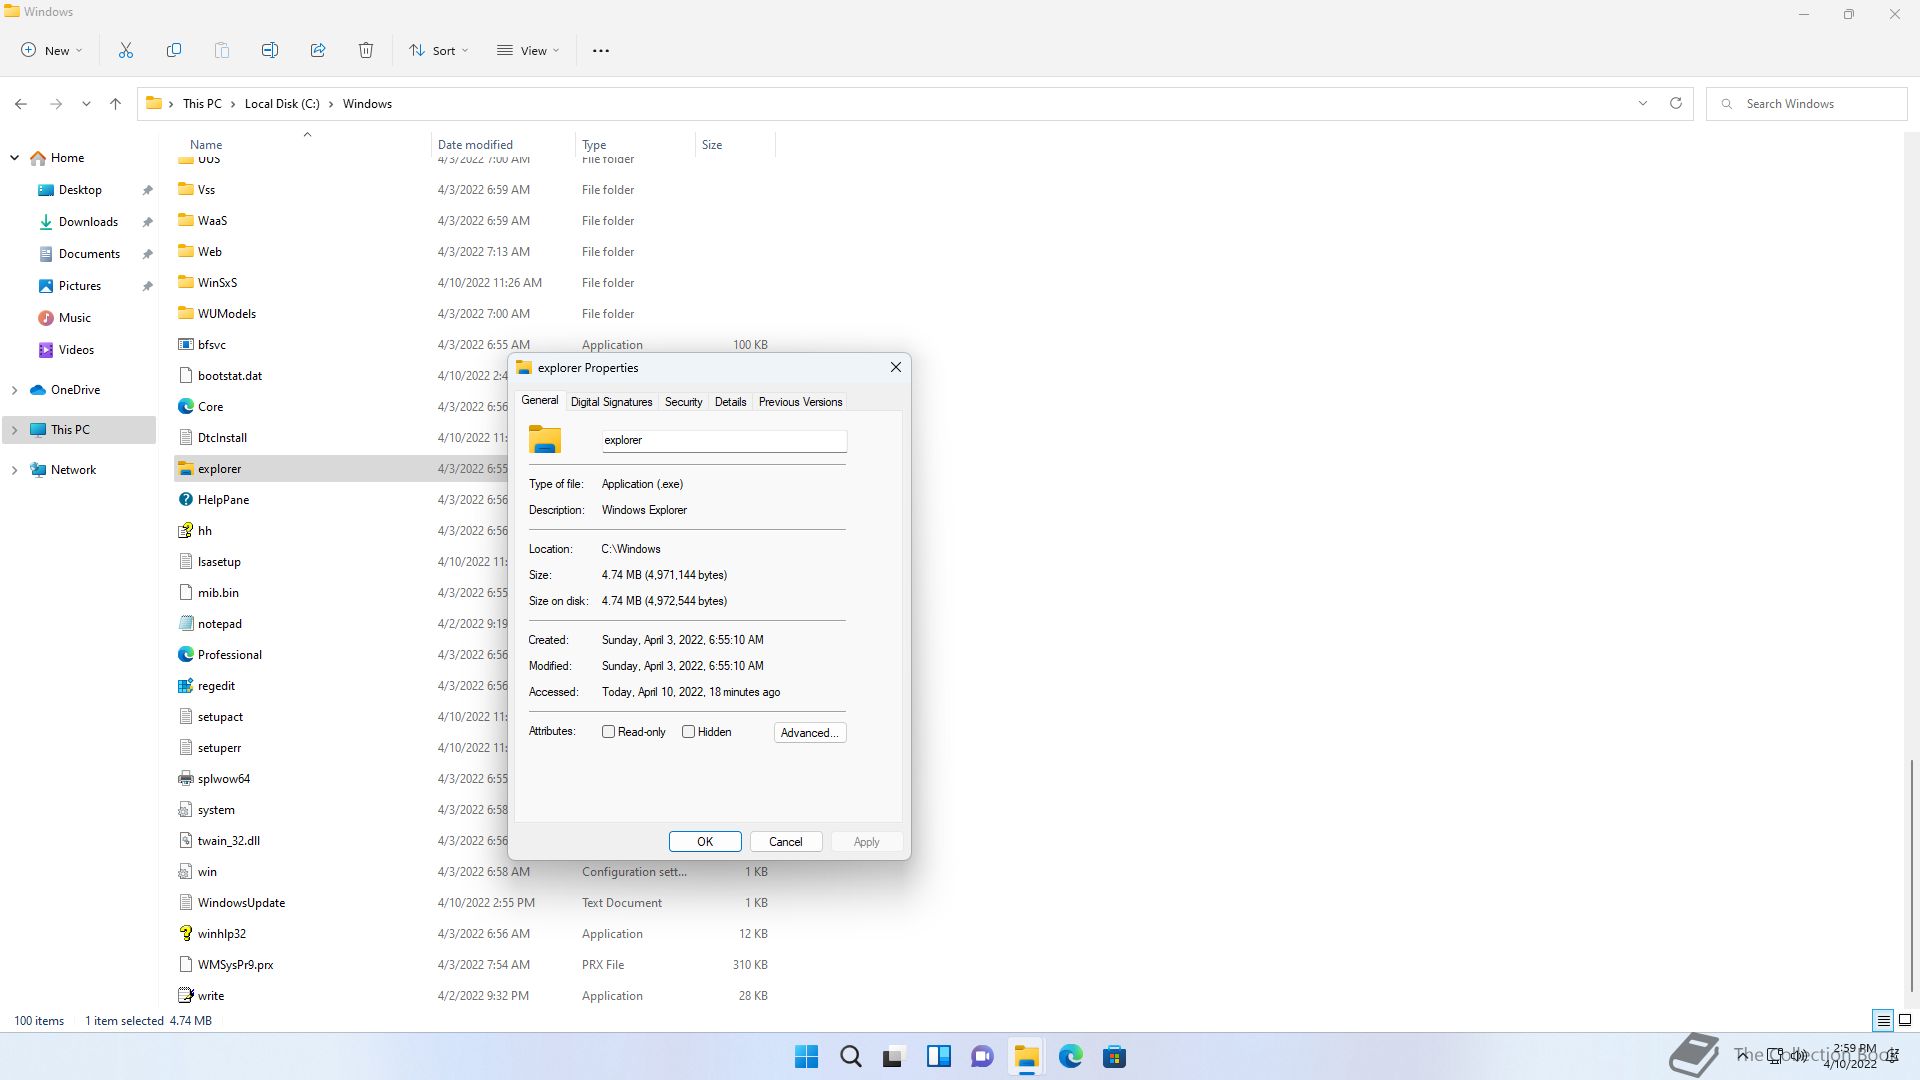Switch to Details tab

tap(730, 402)
